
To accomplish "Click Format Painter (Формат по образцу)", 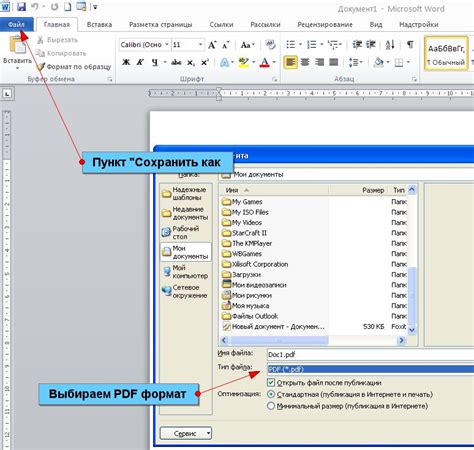I will pos(74,67).
